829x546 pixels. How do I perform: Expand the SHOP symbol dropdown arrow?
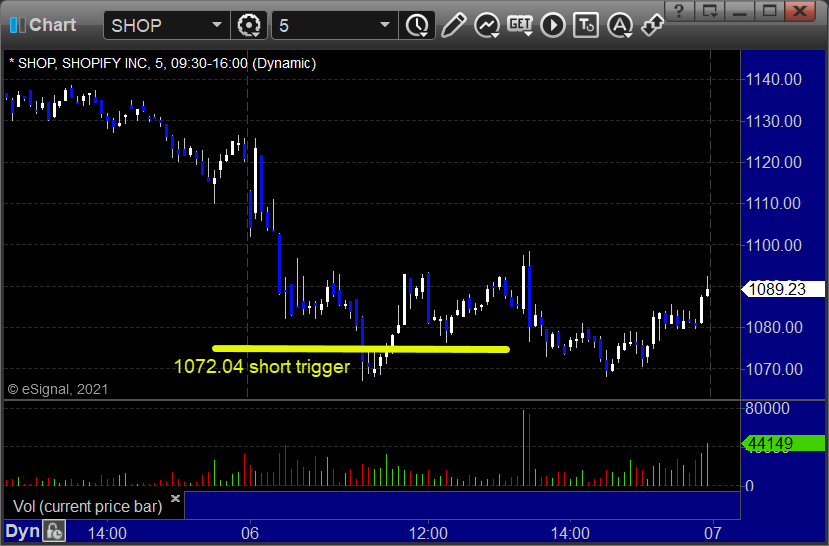[x=216, y=25]
